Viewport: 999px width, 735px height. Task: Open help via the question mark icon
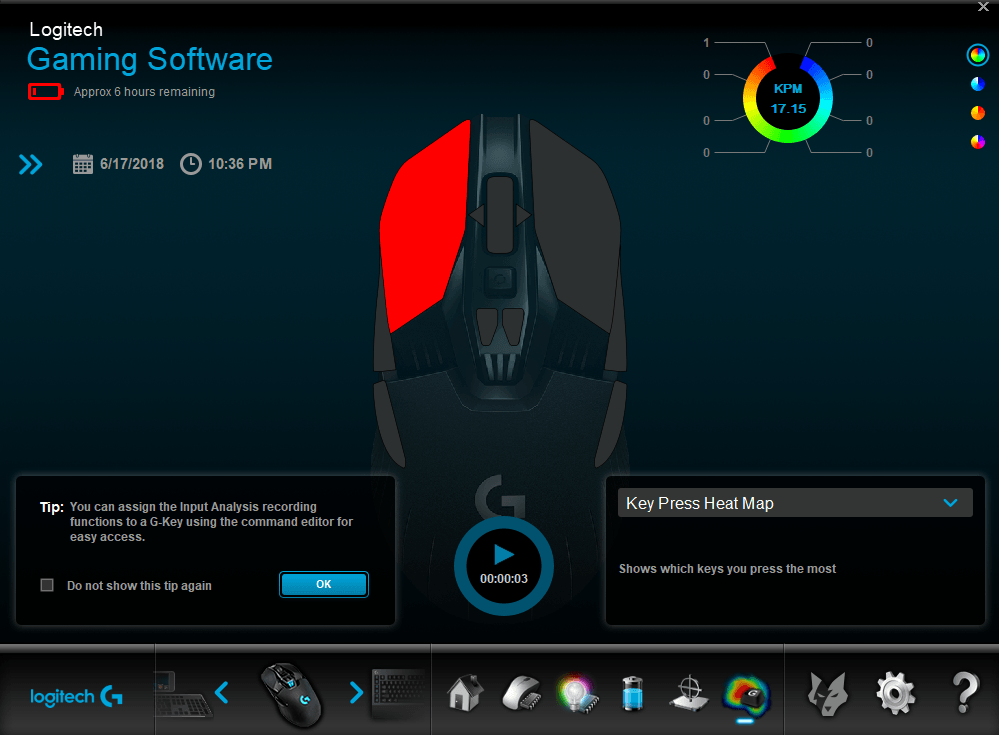[963, 692]
